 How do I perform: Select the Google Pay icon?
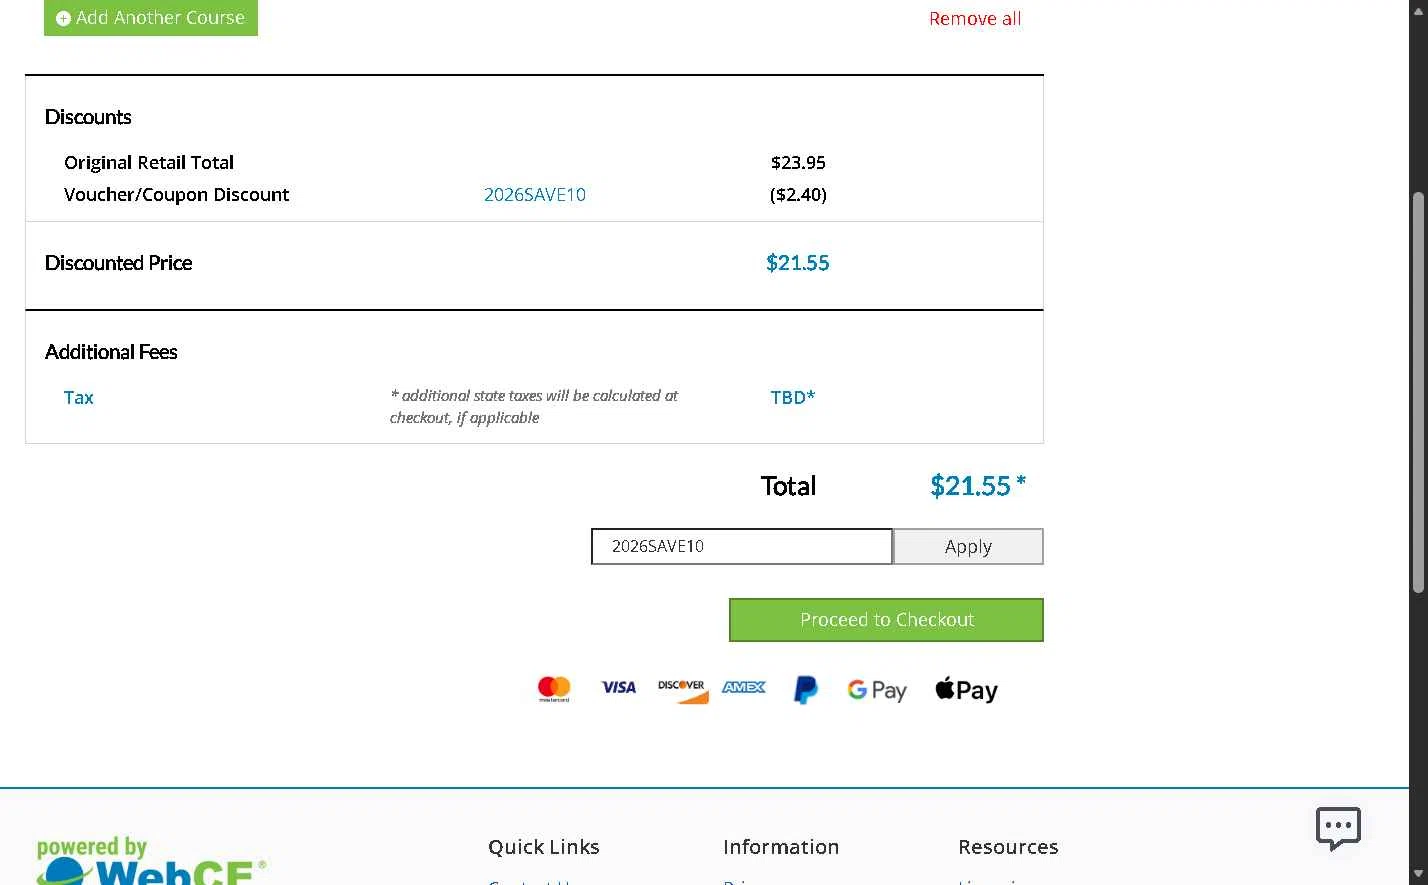click(877, 690)
